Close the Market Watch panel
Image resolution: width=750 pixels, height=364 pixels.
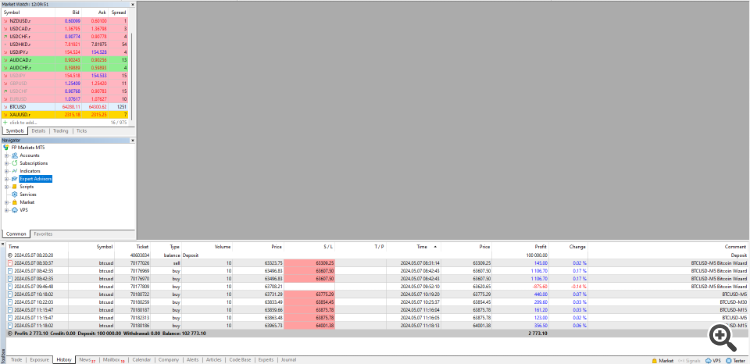pyautogui.click(x=132, y=4)
